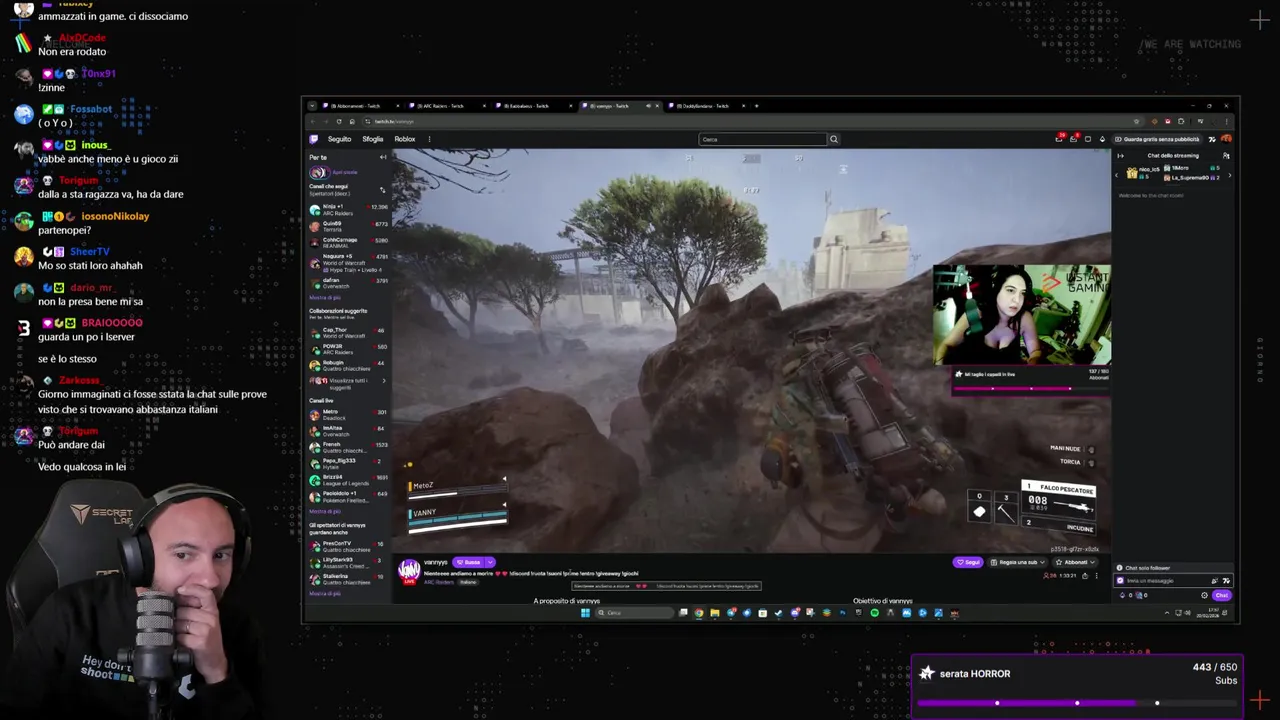Click the user profile avatar in Twitch
The width and height of the screenshot is (1280, 720).
1226,139
